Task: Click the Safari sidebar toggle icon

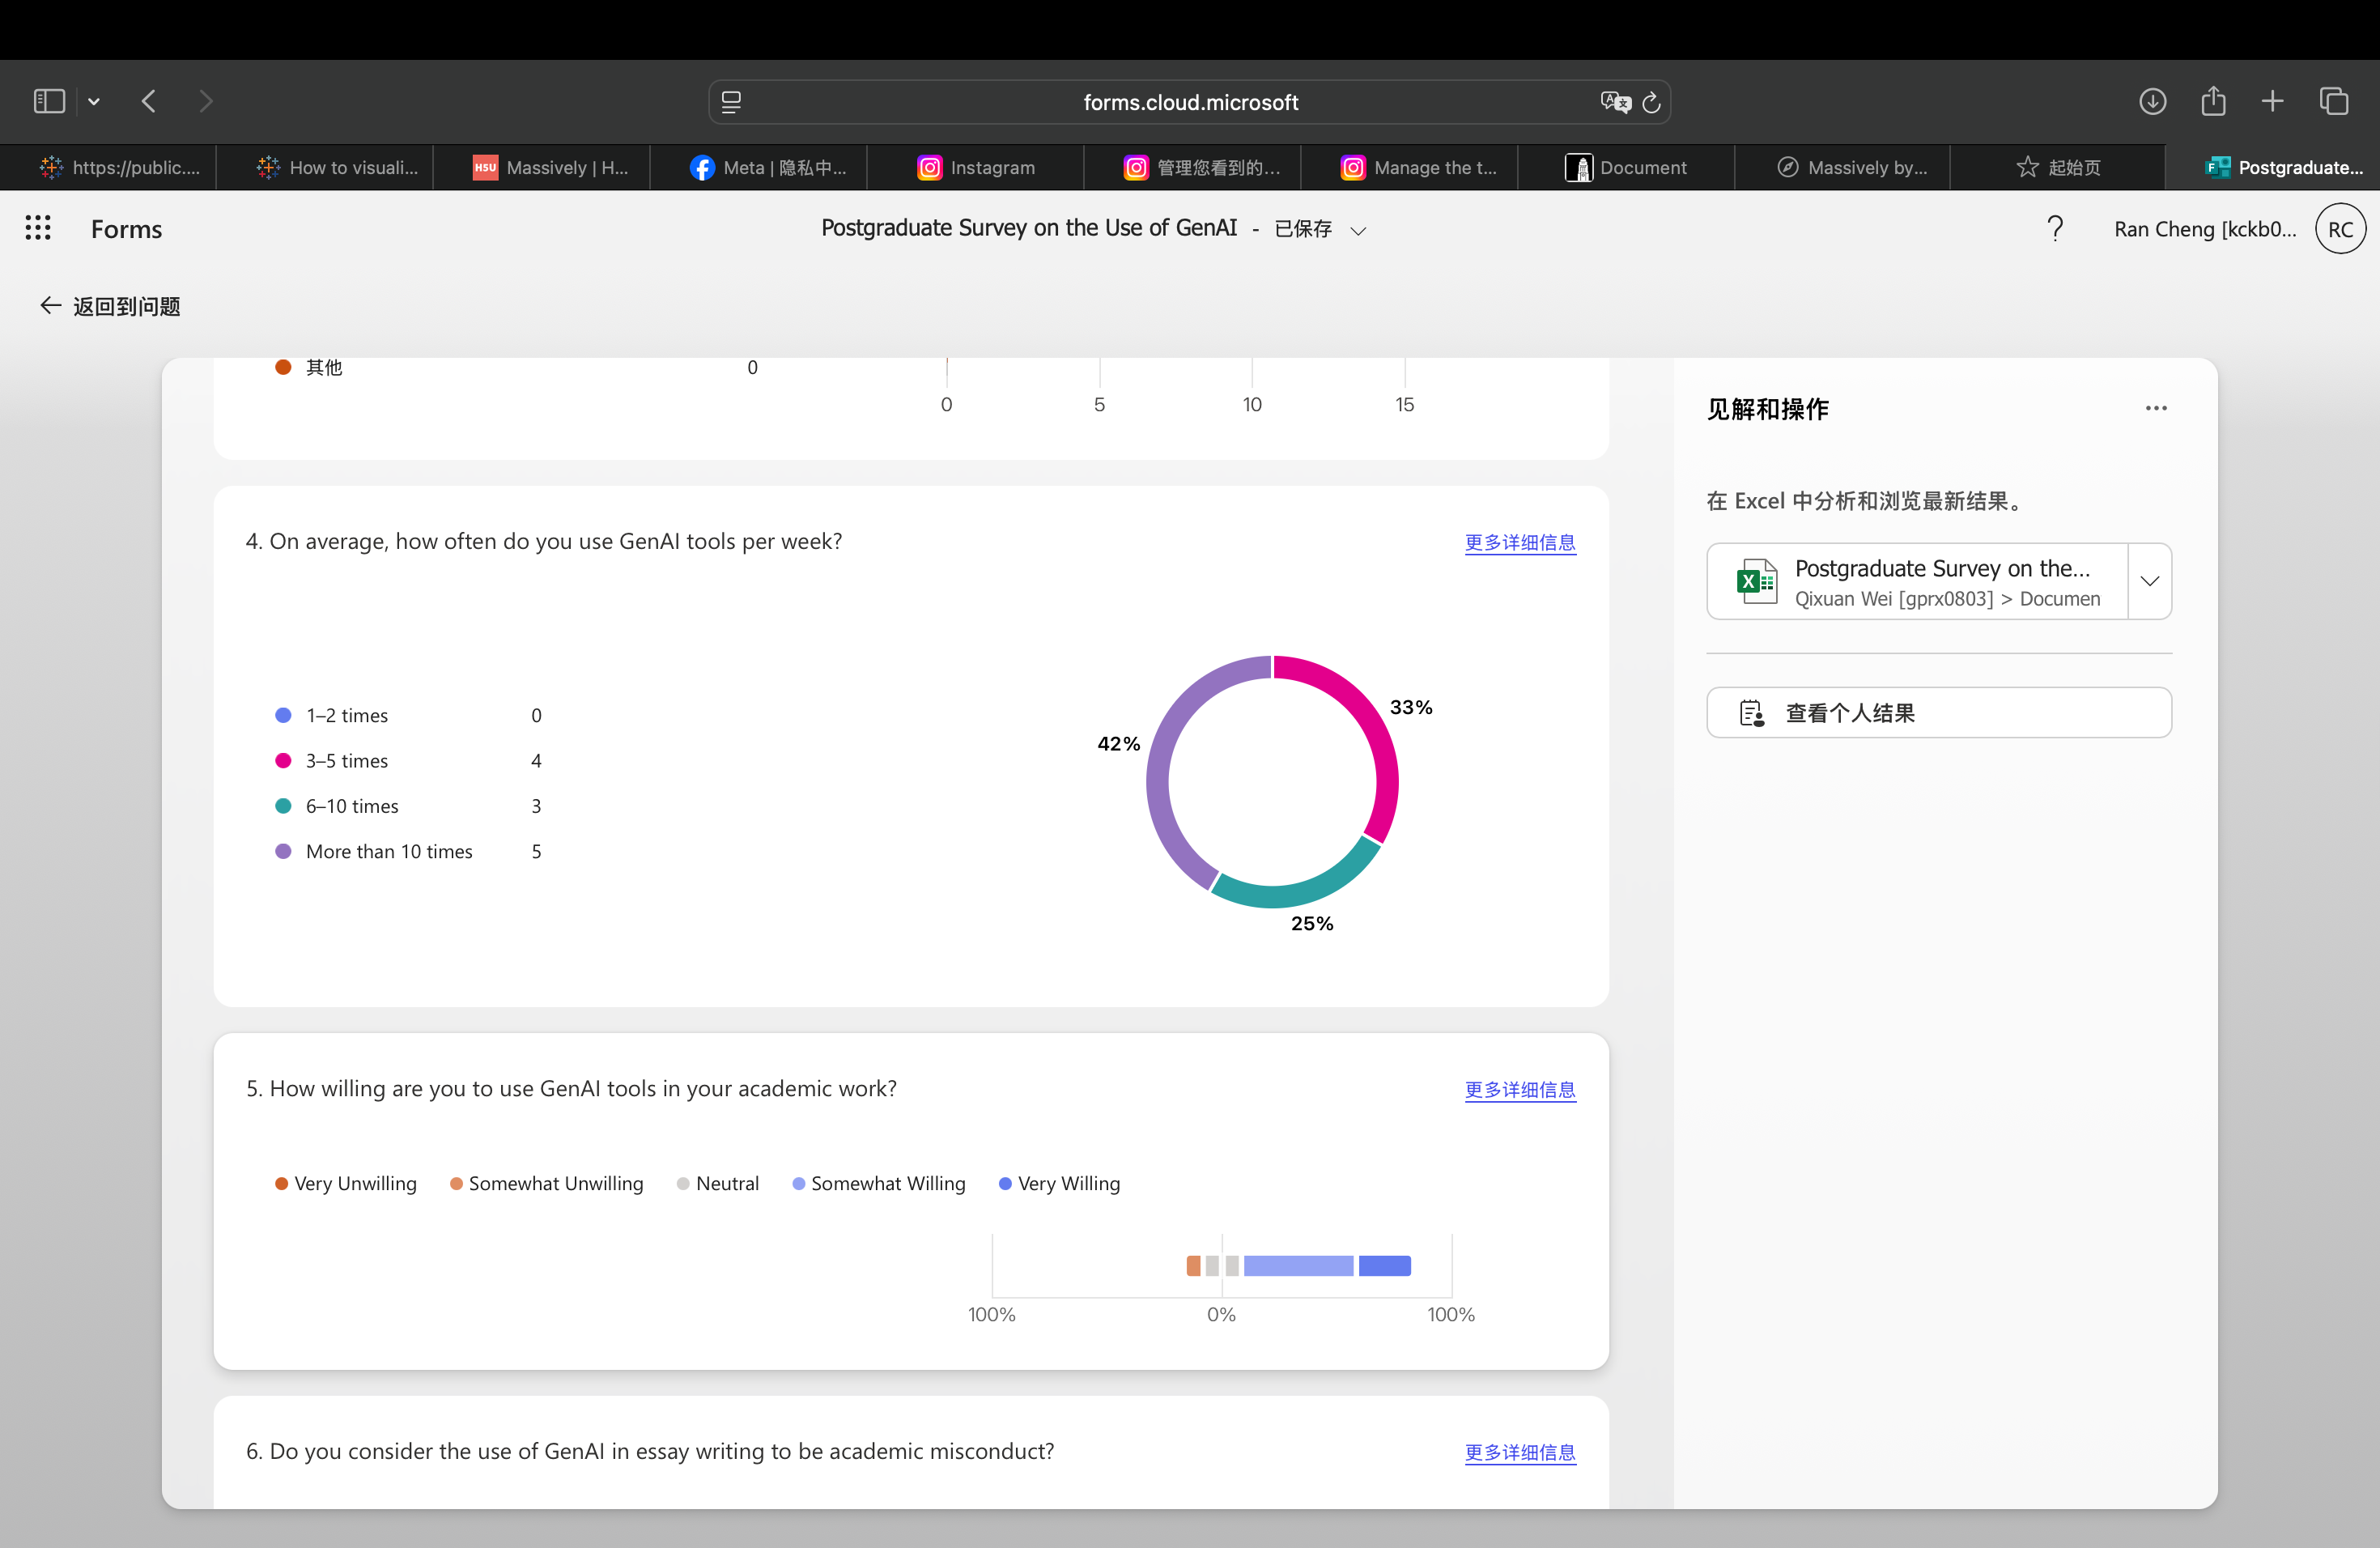Action: (49, 101)
